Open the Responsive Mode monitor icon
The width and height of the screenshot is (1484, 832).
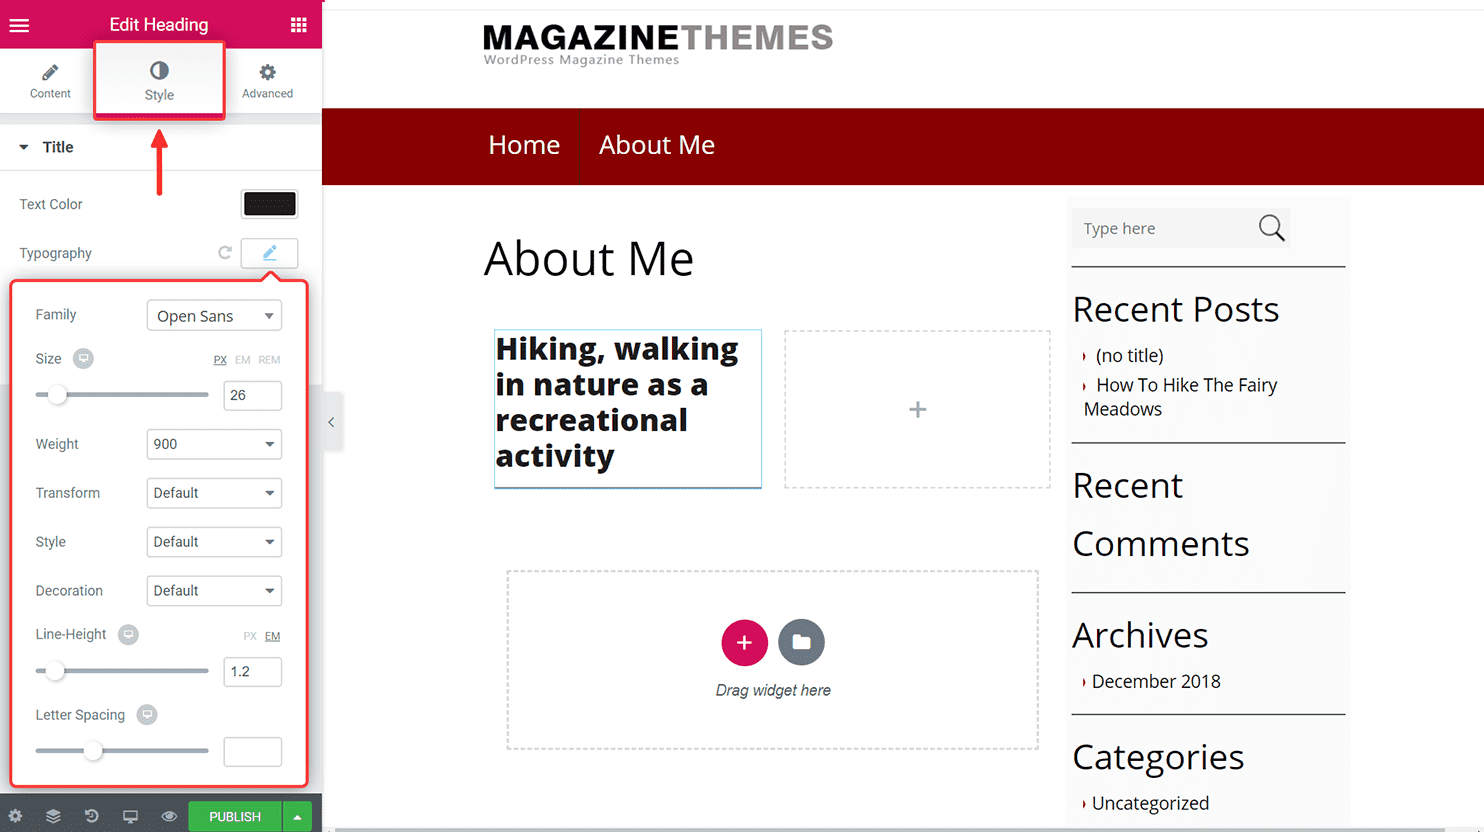point(130,816)
